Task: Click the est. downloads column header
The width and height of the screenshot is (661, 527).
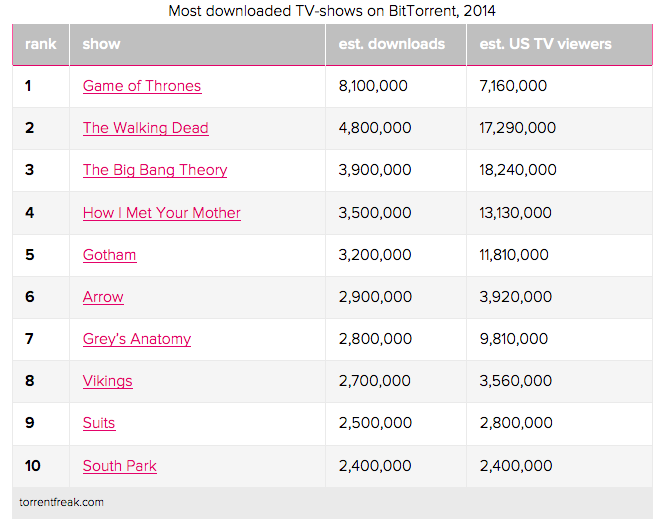Action: (x=396, y=44)
